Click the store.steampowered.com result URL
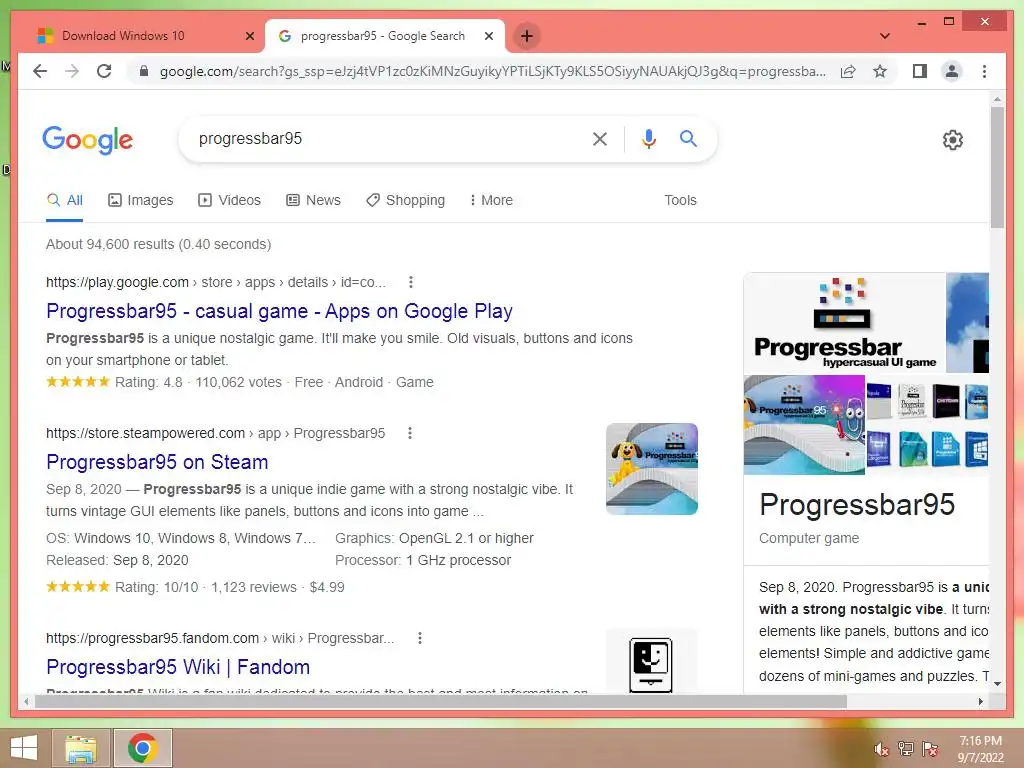The image size is (1024, 768). 216,433
